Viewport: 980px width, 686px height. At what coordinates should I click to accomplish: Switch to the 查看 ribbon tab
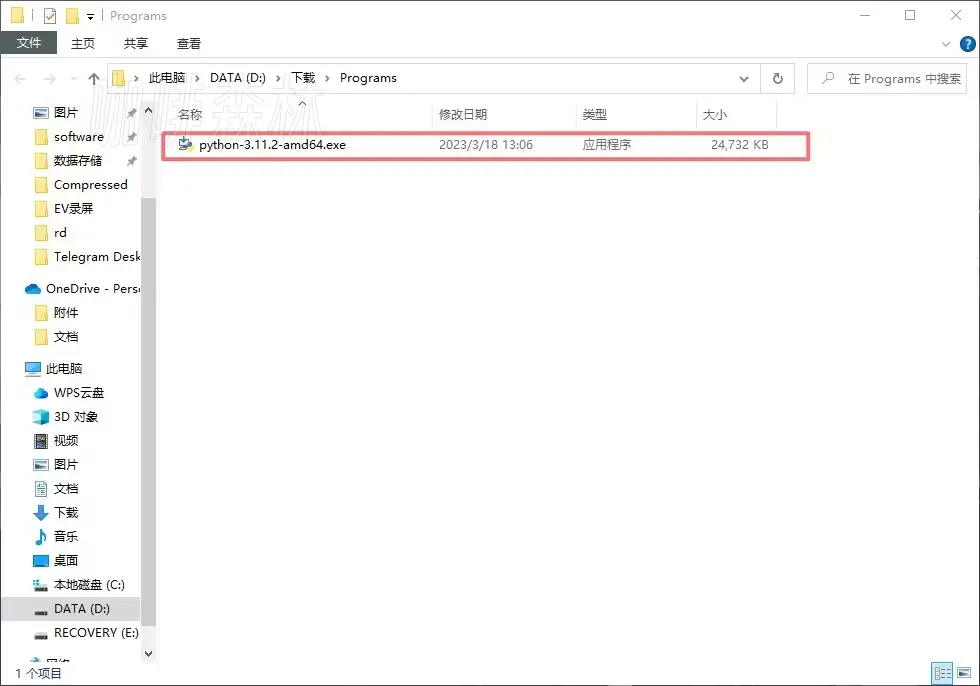tap(189, 43)
